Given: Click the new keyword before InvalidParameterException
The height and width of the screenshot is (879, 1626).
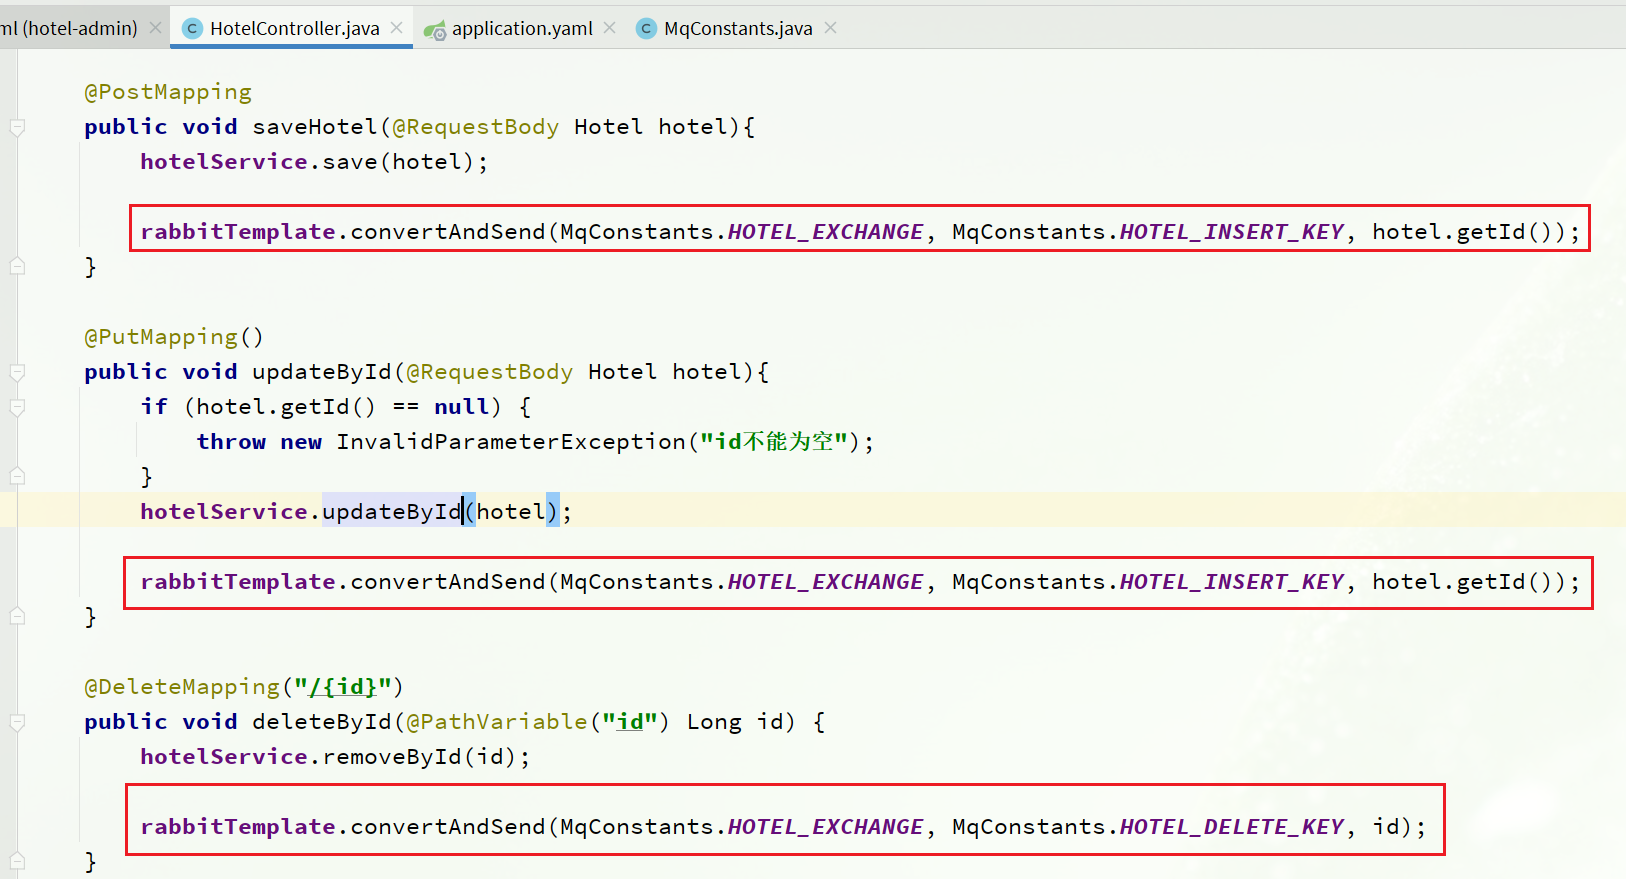Looking at the screenshot, I should tap(301, 442).
